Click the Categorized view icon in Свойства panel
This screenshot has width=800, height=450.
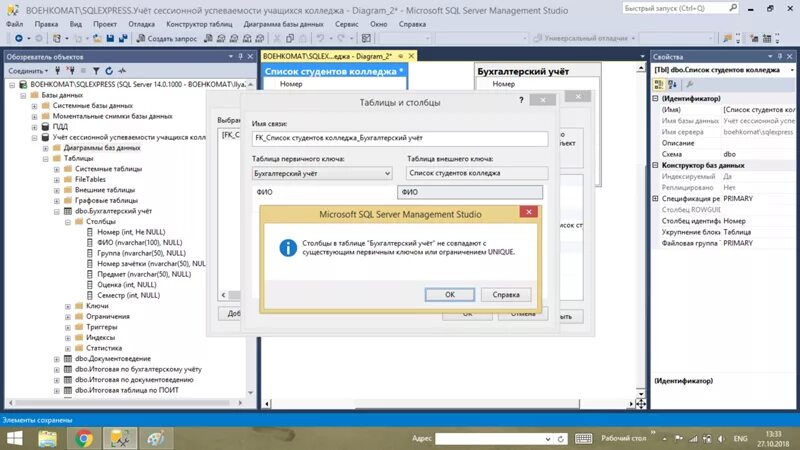pyautogui.click(x=659, y=84)
